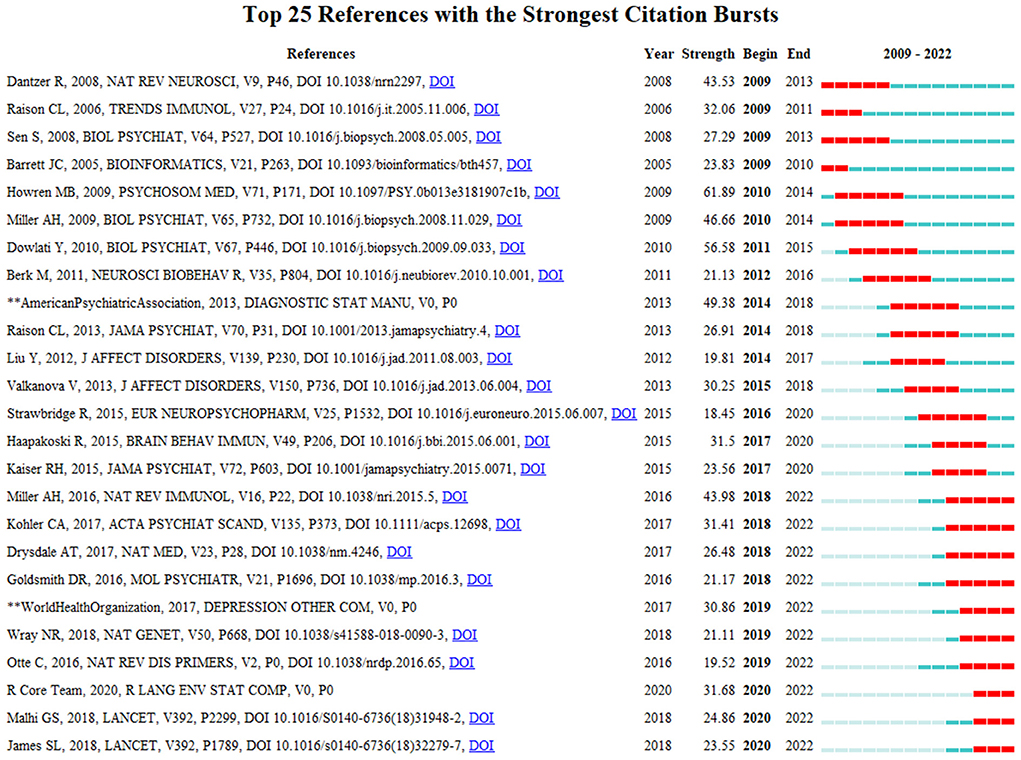Select strength value 56.58 for Dowlati Y

coord(719,247)
